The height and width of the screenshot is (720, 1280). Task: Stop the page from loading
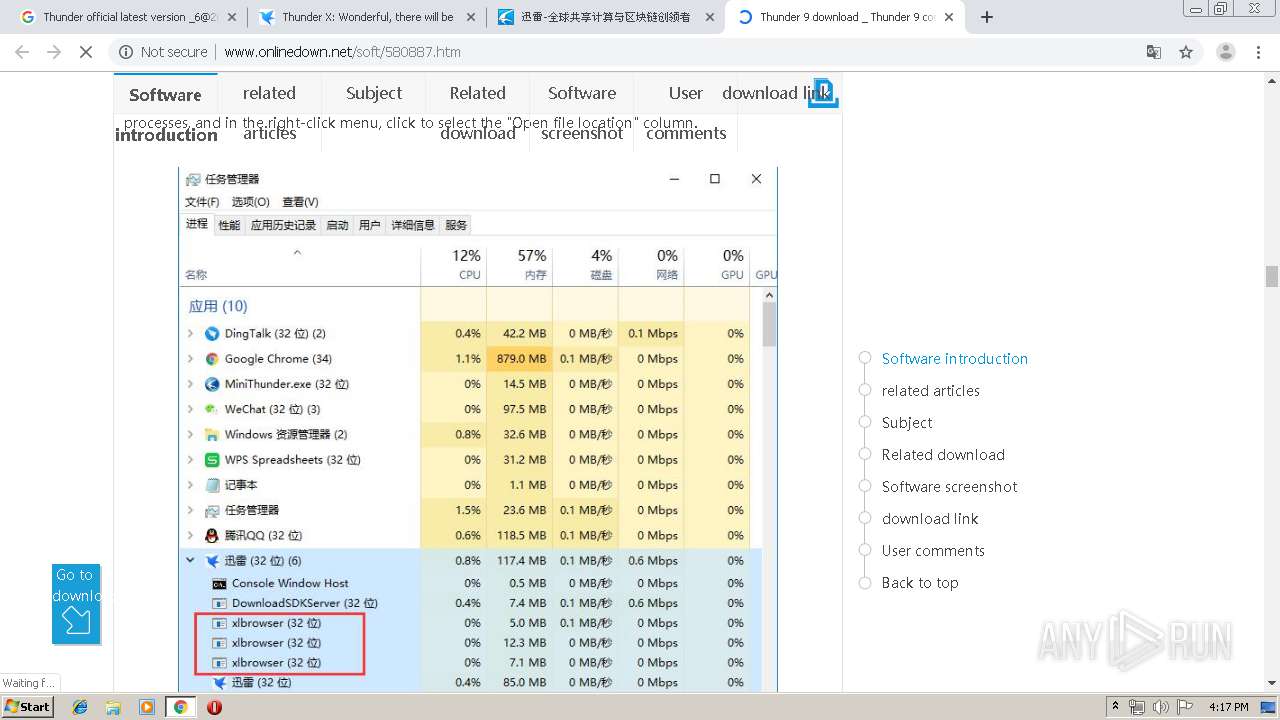pos(86,52)
